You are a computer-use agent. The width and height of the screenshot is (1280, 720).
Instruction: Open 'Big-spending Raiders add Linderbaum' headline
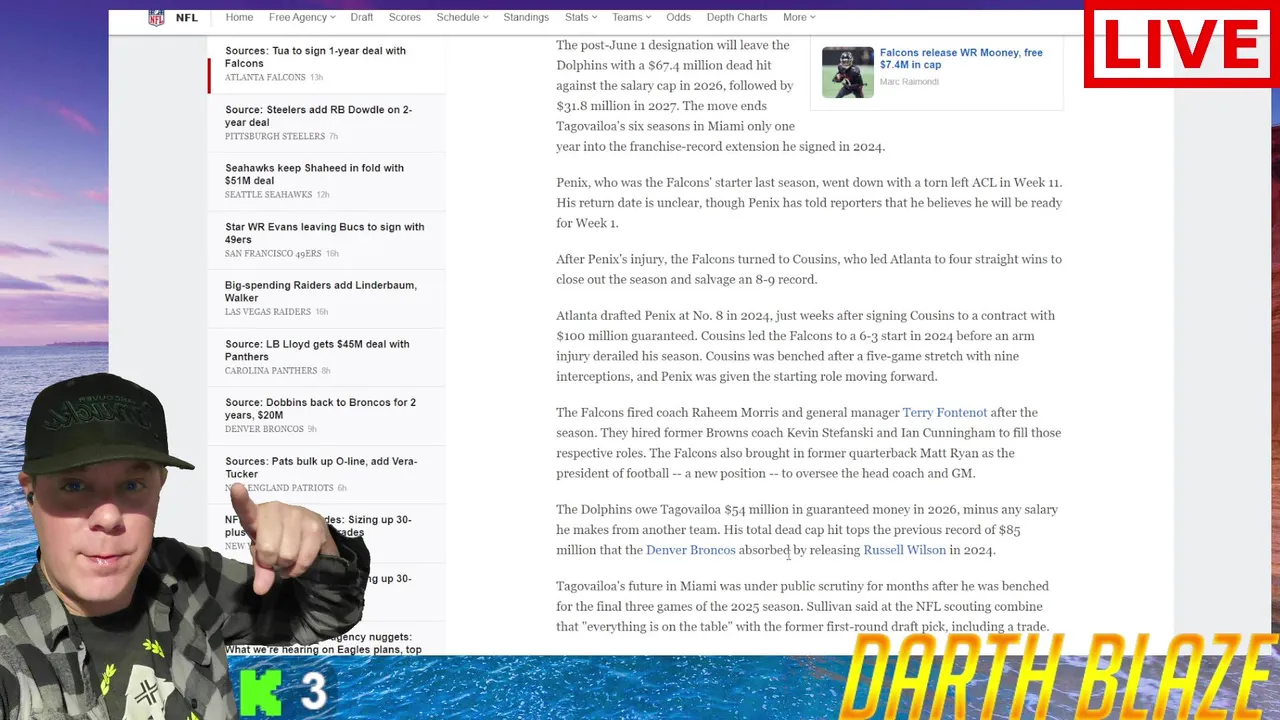pos(321,291)
